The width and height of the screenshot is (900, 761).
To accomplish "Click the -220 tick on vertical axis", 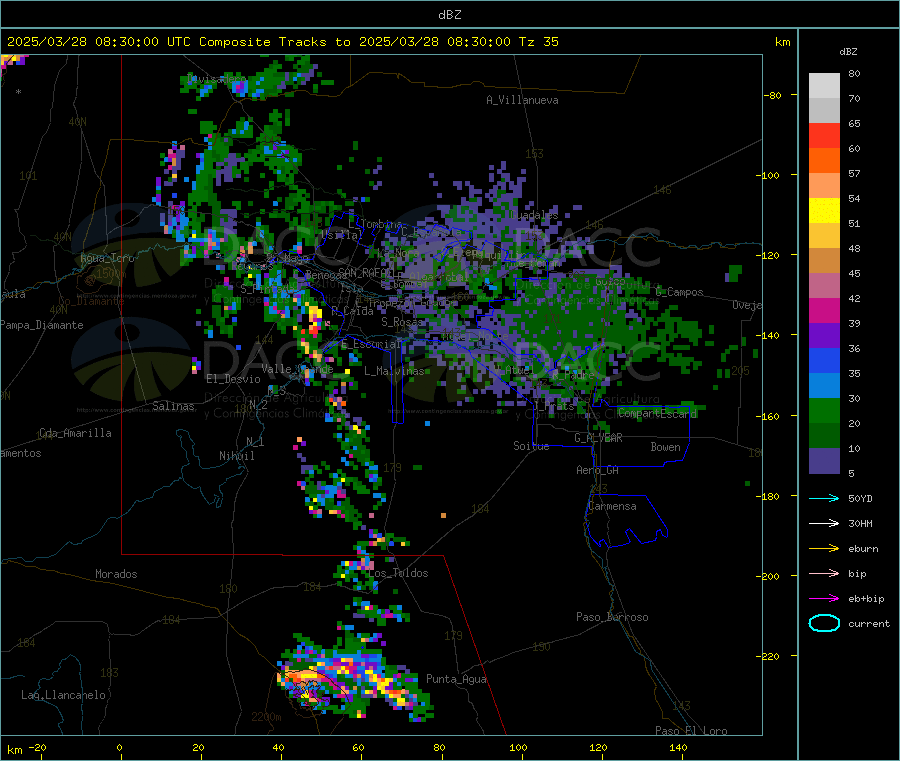I will click(x=768, y=656).
